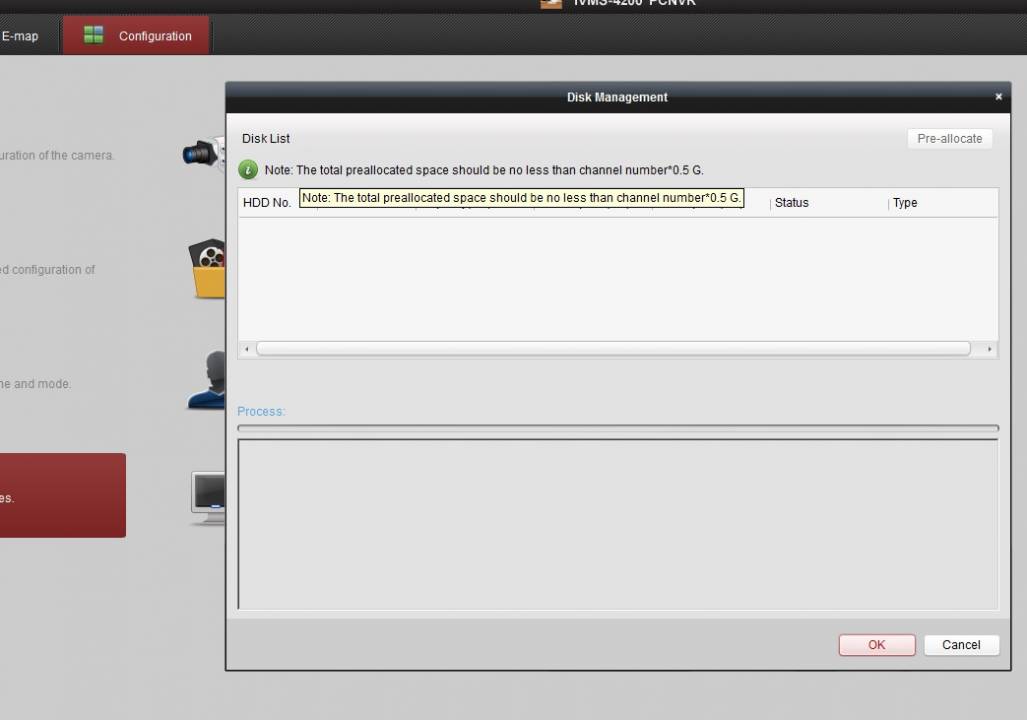This screenshot has width=1027, height=720.
Task: Select the Type column header
Action: 943,202
